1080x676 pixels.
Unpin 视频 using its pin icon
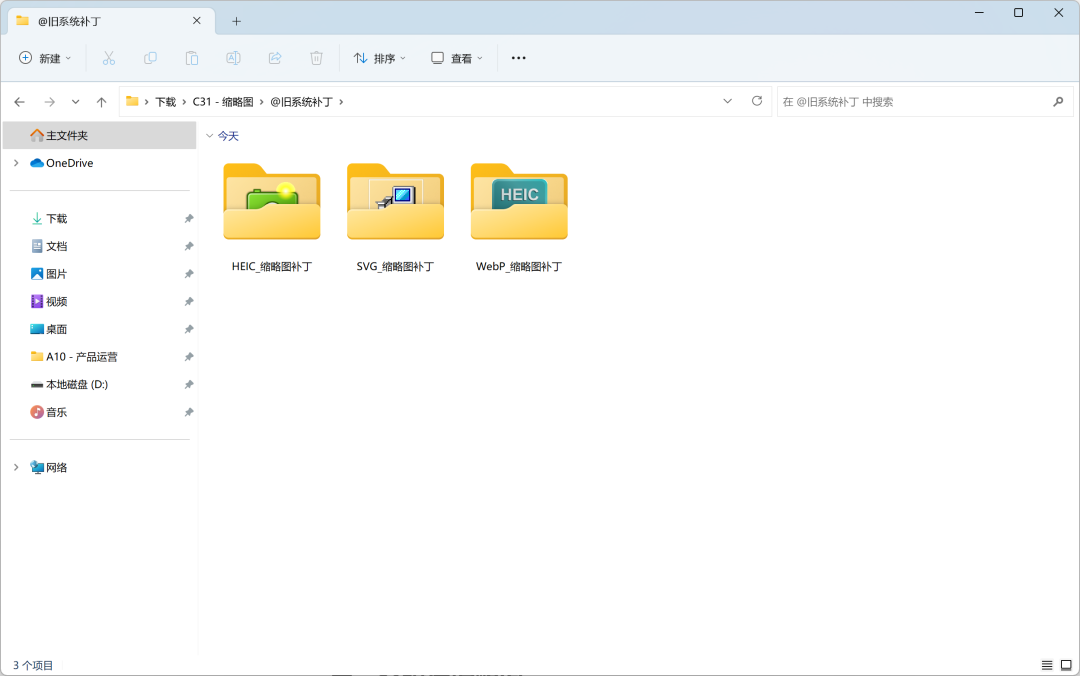[189, 301]
